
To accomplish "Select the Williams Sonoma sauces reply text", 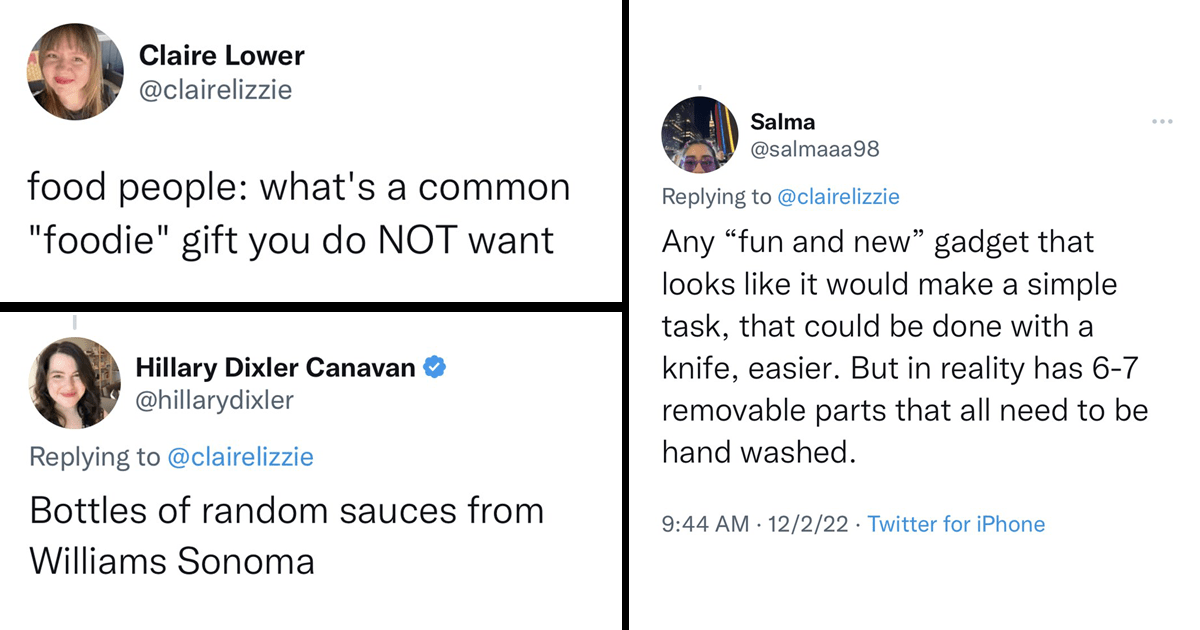I will pos(287,535).
